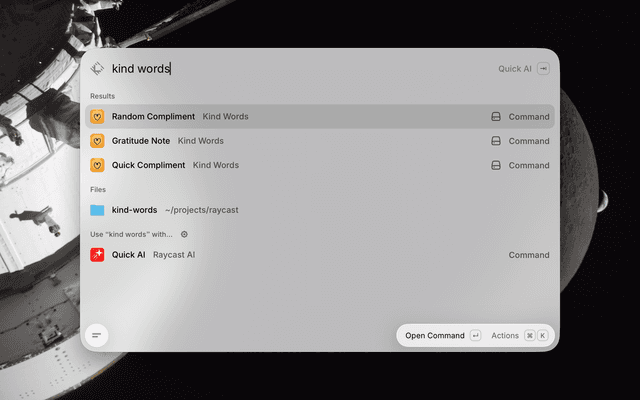Click the Return key icon beside Open Command

tap(475, 336)
